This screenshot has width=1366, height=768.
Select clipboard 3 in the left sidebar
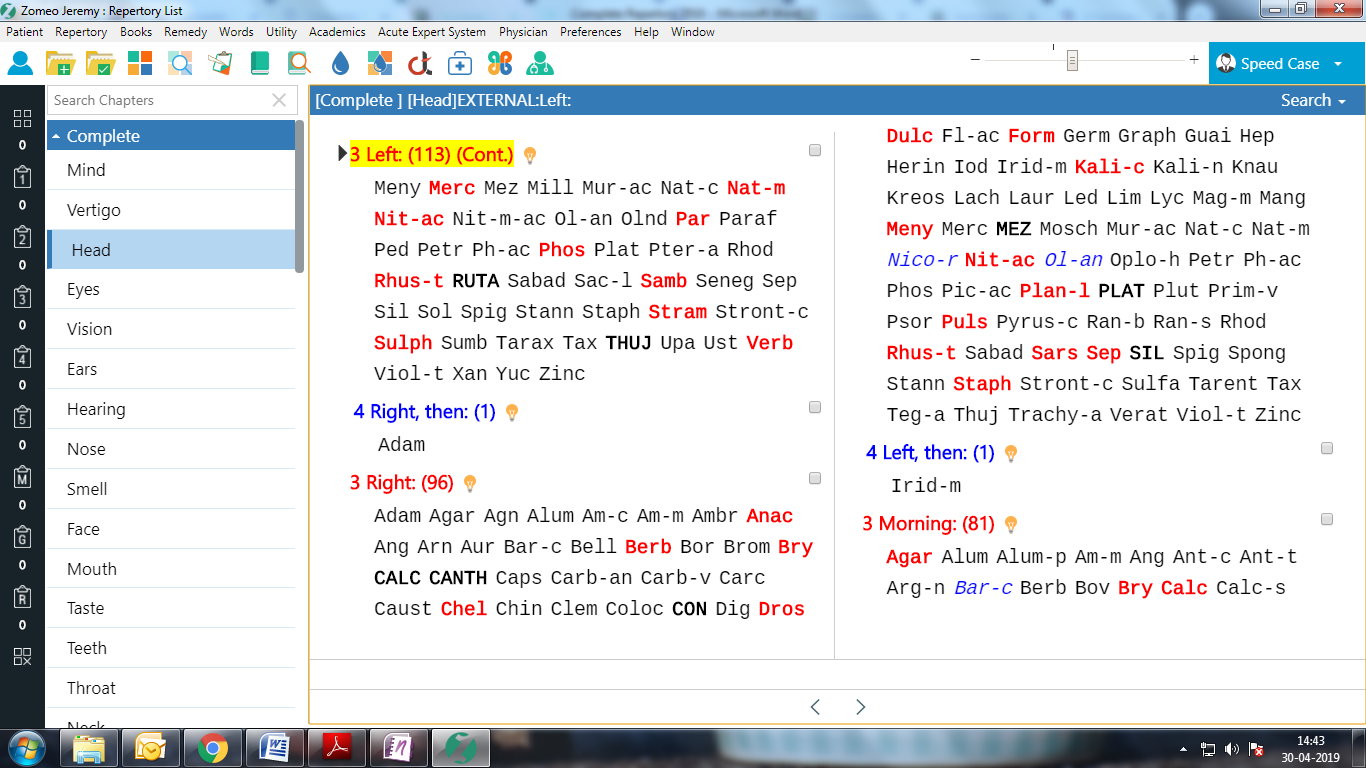[x=22, y=298]
